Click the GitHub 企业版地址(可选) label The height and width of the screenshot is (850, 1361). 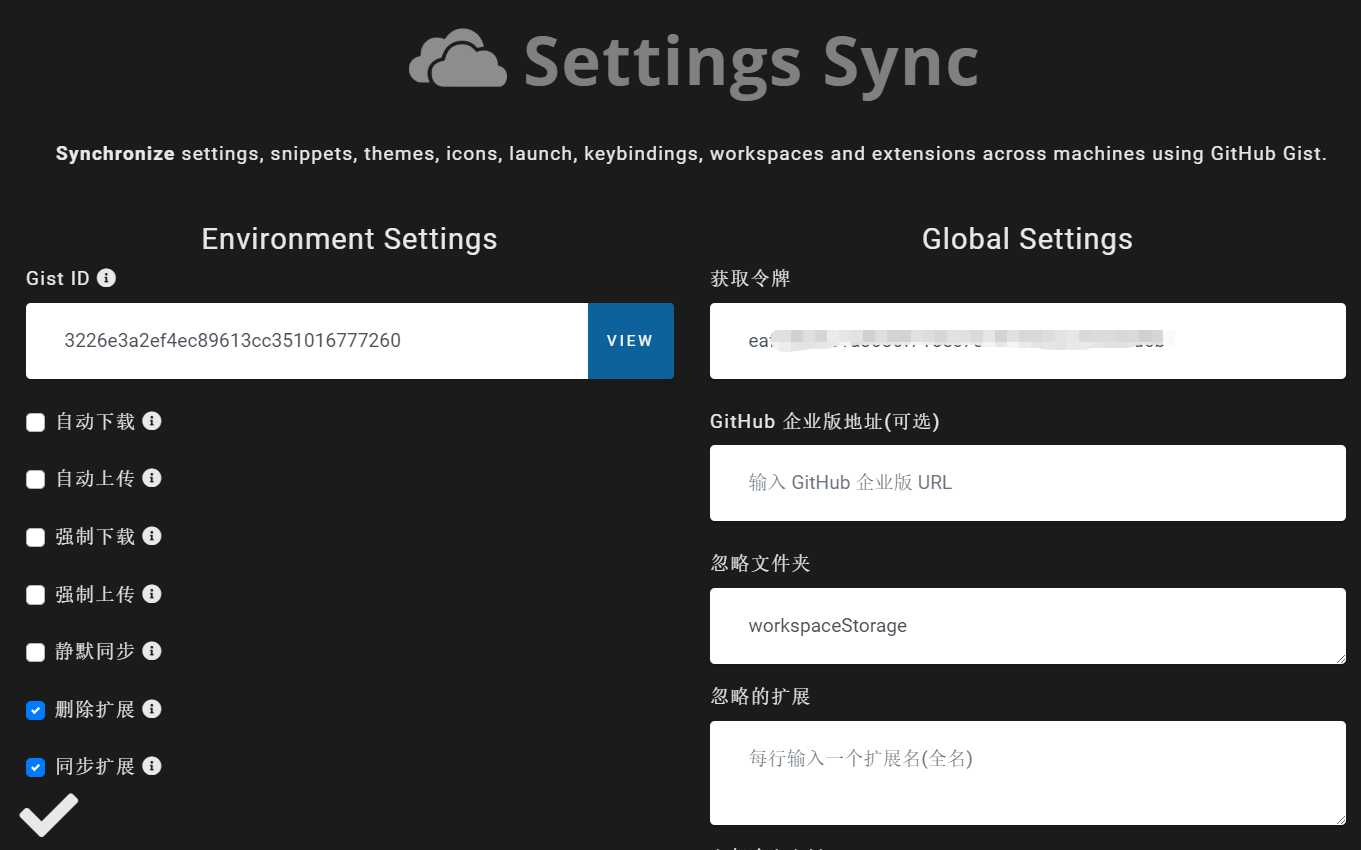tap(825, 421)
